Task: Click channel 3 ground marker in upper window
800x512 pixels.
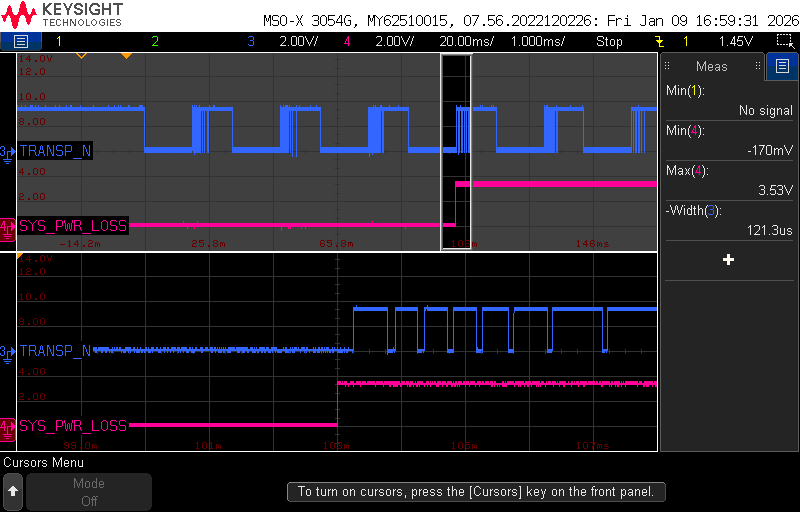Action: point(8,153)
